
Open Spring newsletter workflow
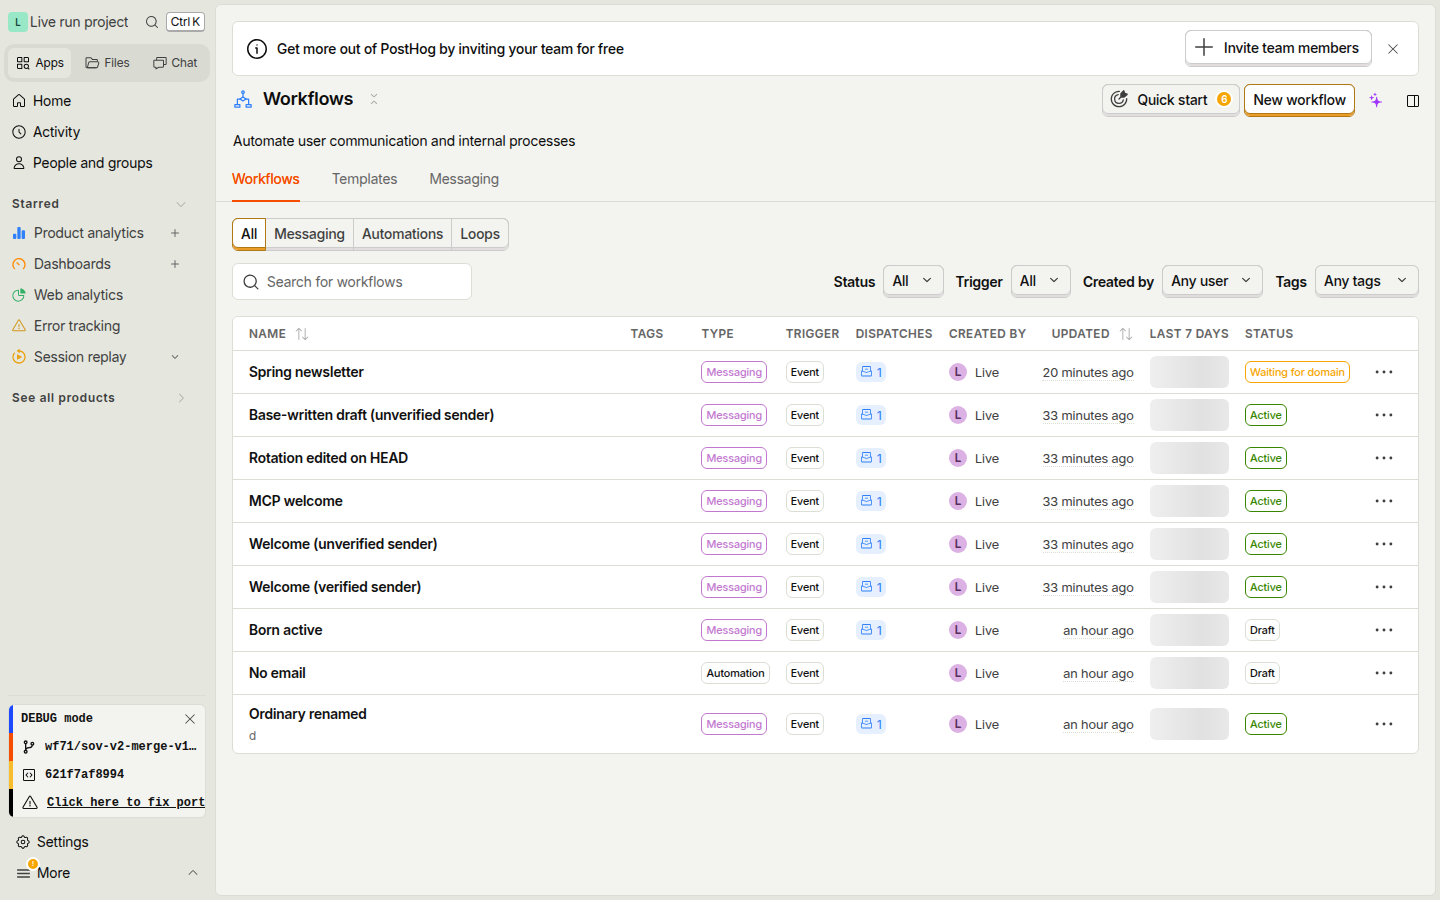click(306, 372)
